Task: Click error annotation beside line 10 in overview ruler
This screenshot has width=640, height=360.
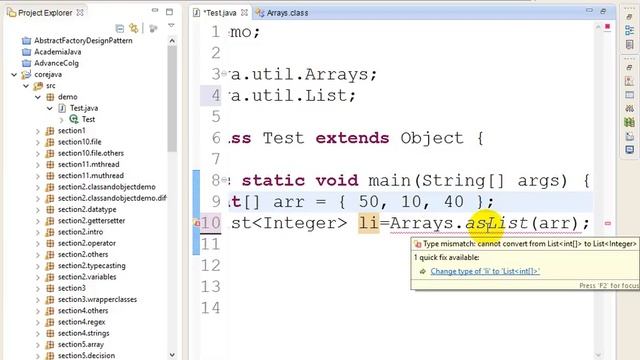Action: click(608, 224)
